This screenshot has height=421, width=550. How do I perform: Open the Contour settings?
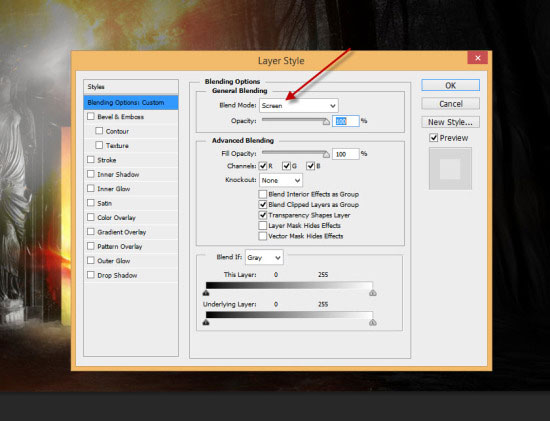pyautogui.click(x=117, y=131)
